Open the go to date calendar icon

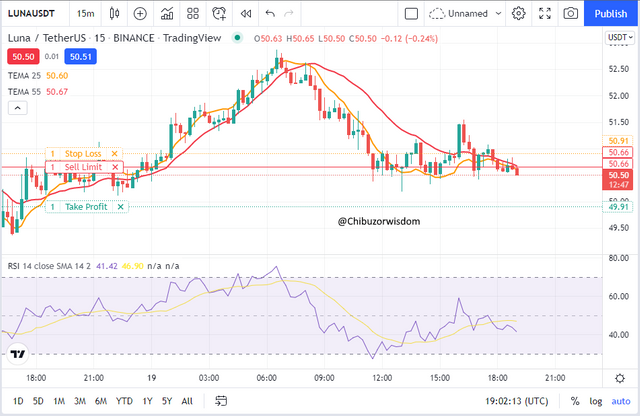click(x=221, y=401)
